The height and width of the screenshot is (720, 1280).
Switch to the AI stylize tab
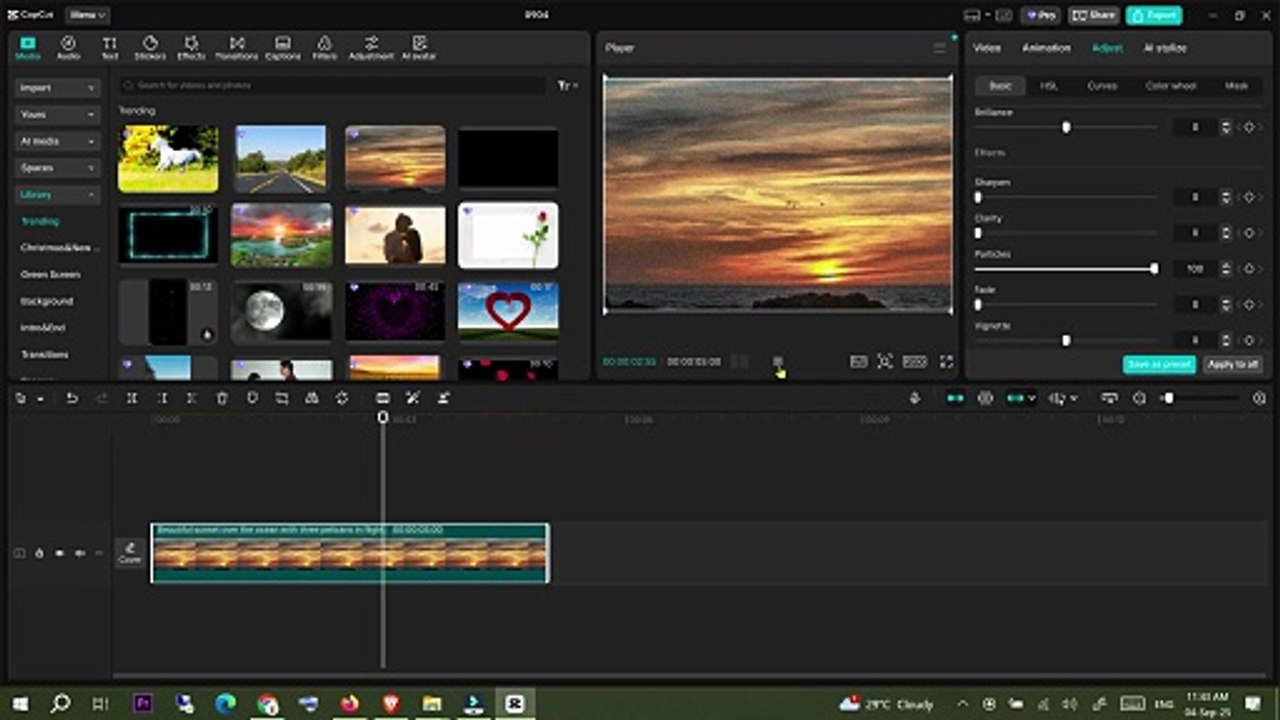1165,48
